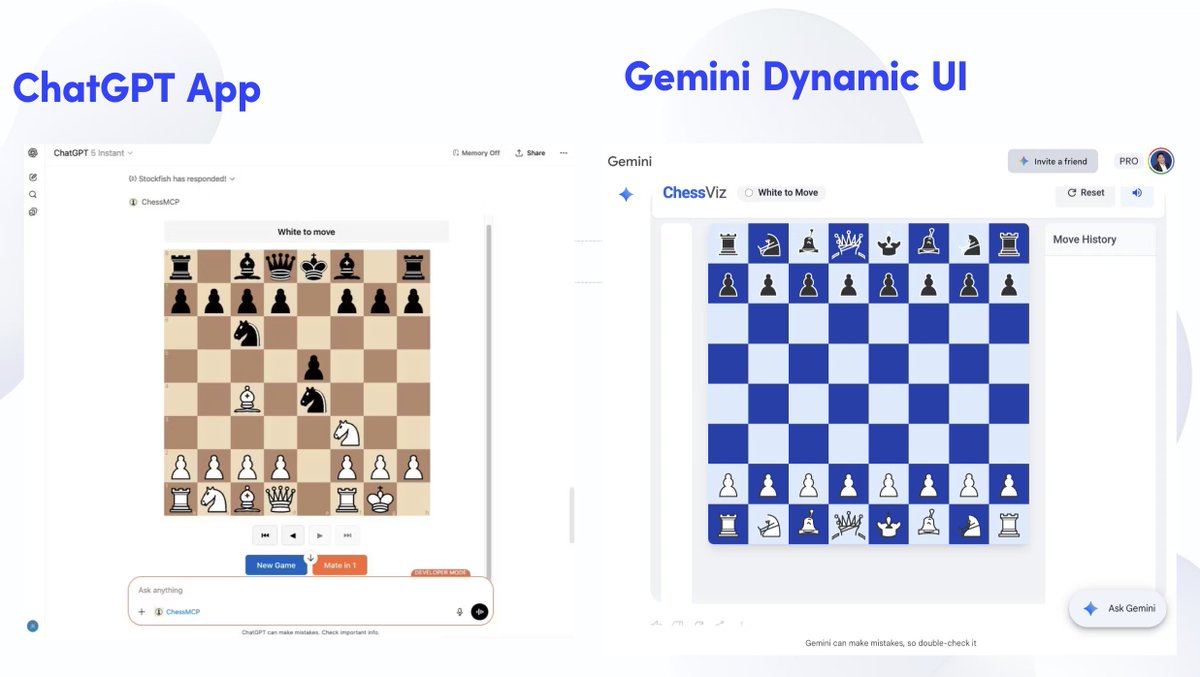The image size is (1200, 677).
Task: Open the ChatGPT model selector dropdown
Action: click(93, 153)
